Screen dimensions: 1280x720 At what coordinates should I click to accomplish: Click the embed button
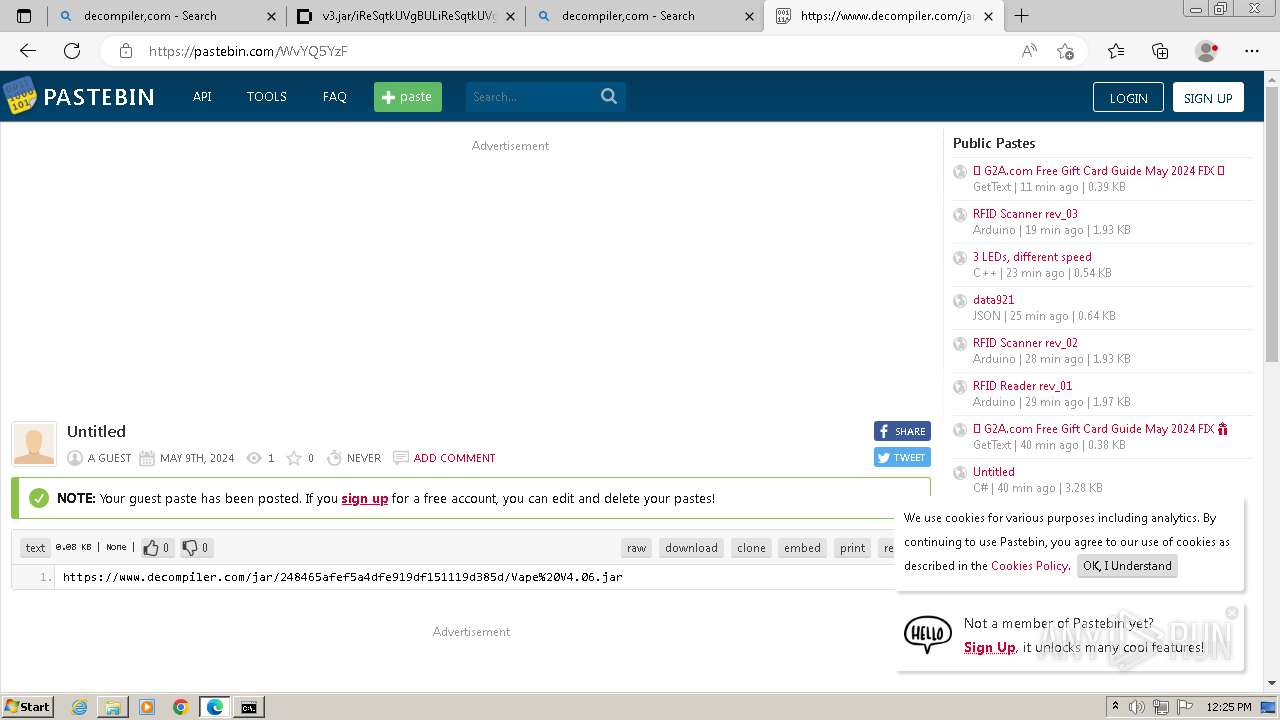point(802,548)
